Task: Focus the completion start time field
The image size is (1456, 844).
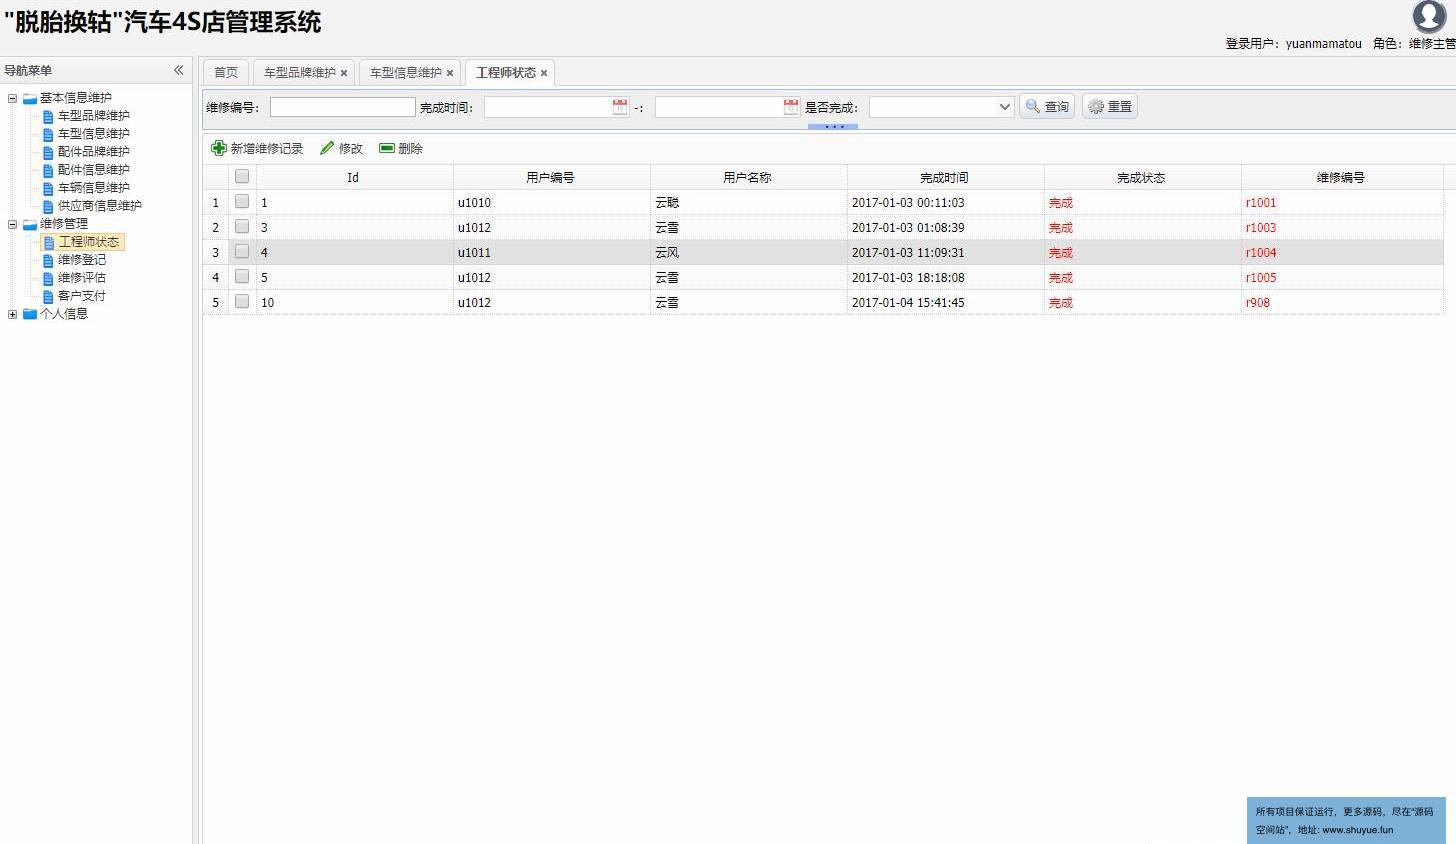Action: coord(548,107)
